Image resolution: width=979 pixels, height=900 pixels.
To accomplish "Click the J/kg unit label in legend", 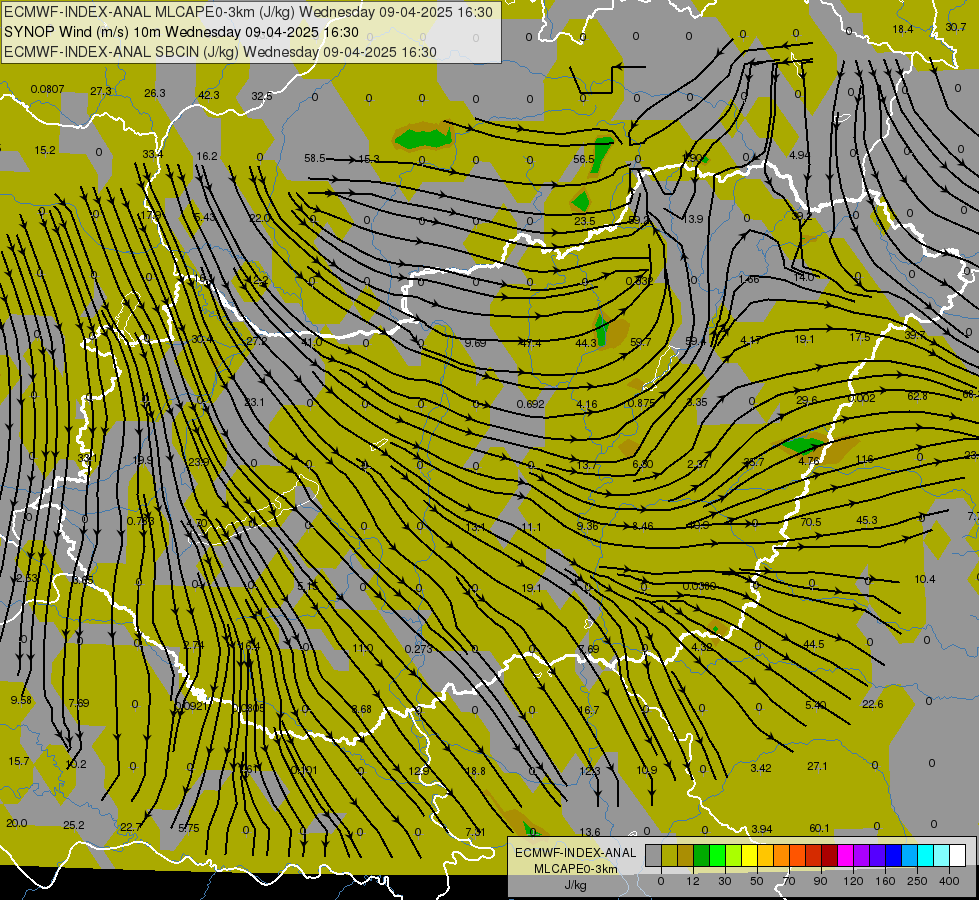I will tap(576, 885).
